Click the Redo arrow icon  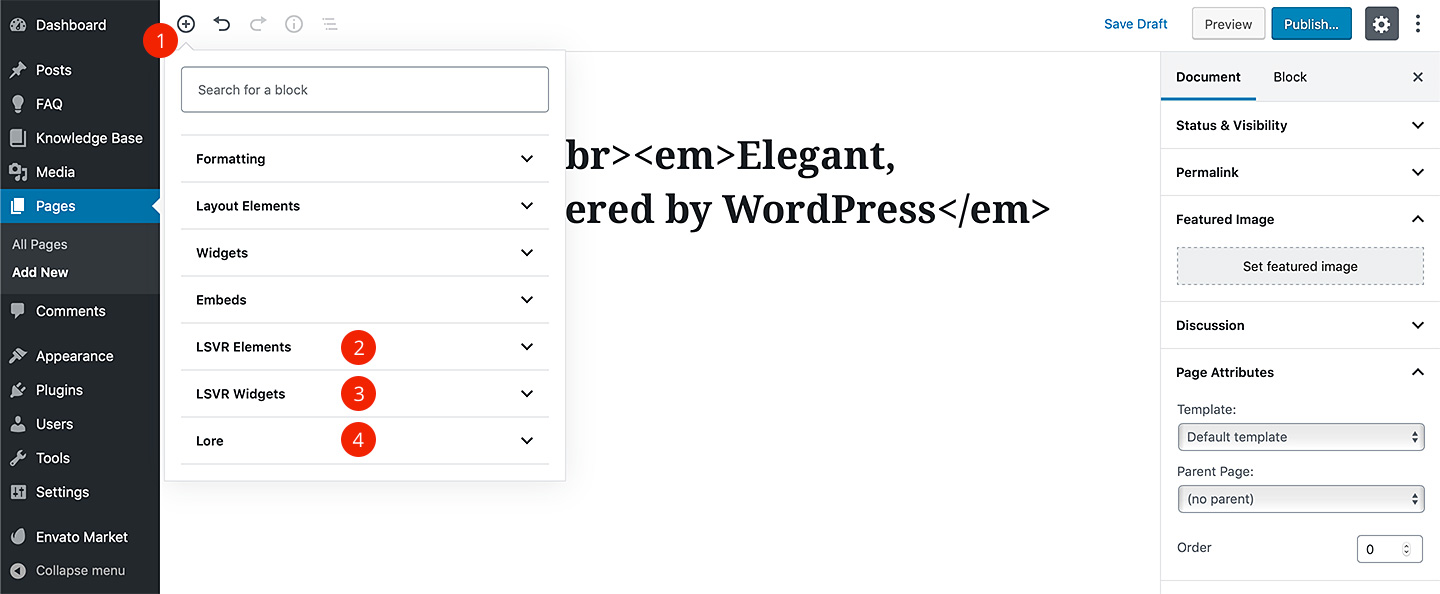(258, 24)
